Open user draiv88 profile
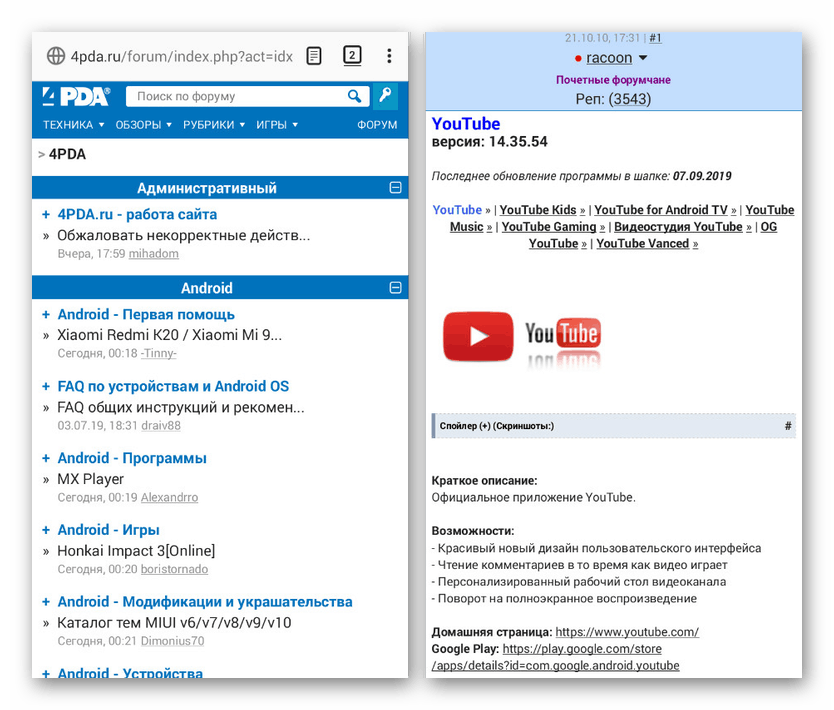This screenshot has height=710, width=834. pyautogui.click(x=161, y=425)
